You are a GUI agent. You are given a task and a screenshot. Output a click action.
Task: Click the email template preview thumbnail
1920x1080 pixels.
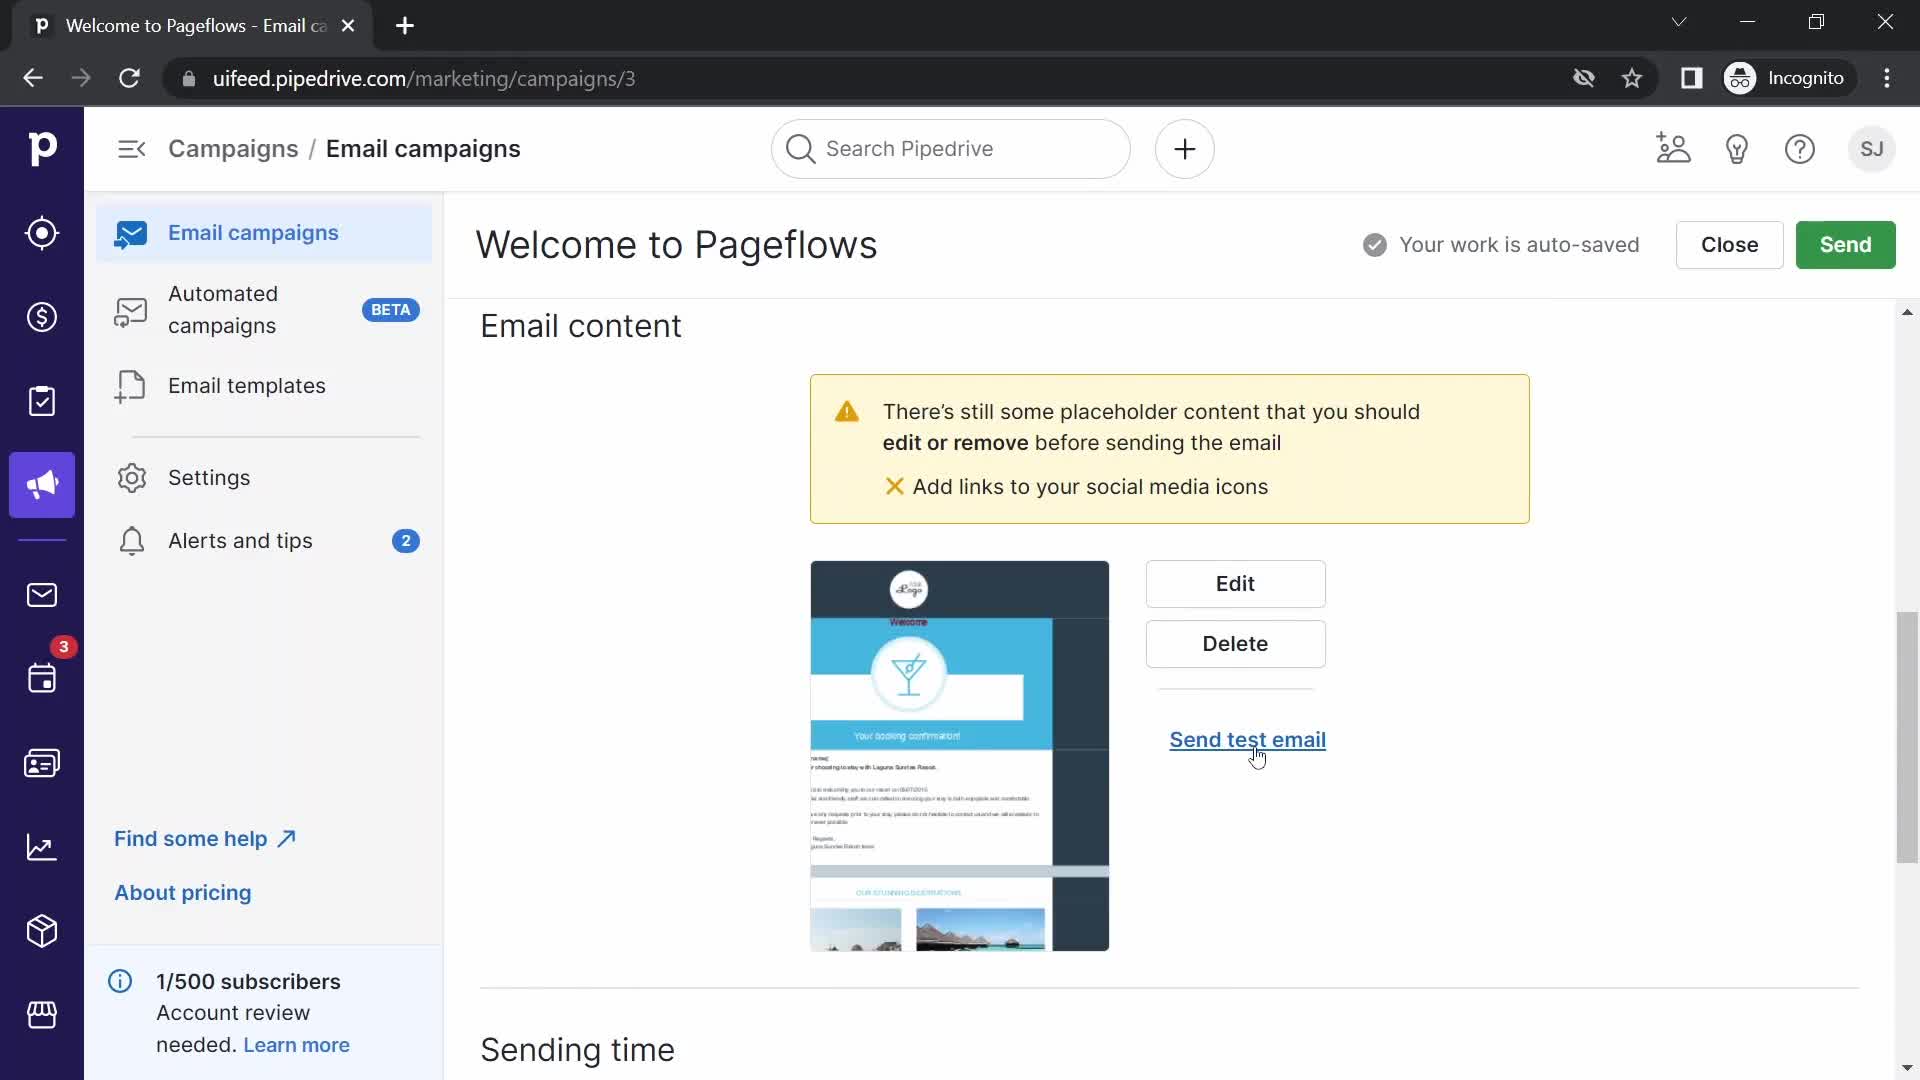[959, 756]
